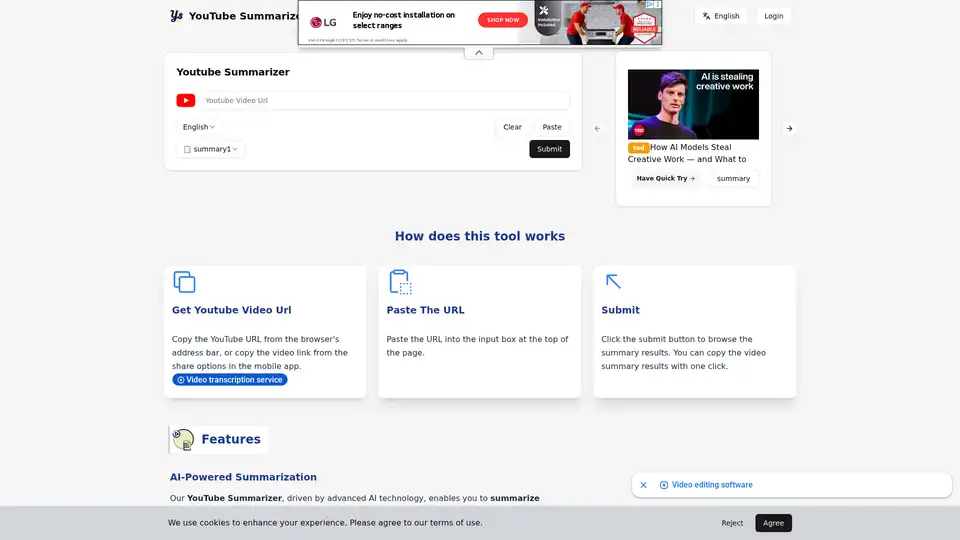Image resolution: width=960 pixels, height=540 pixels.
Task: Go to previous video with left arrow
Action: pyautogui.click(x=597, y=129)
